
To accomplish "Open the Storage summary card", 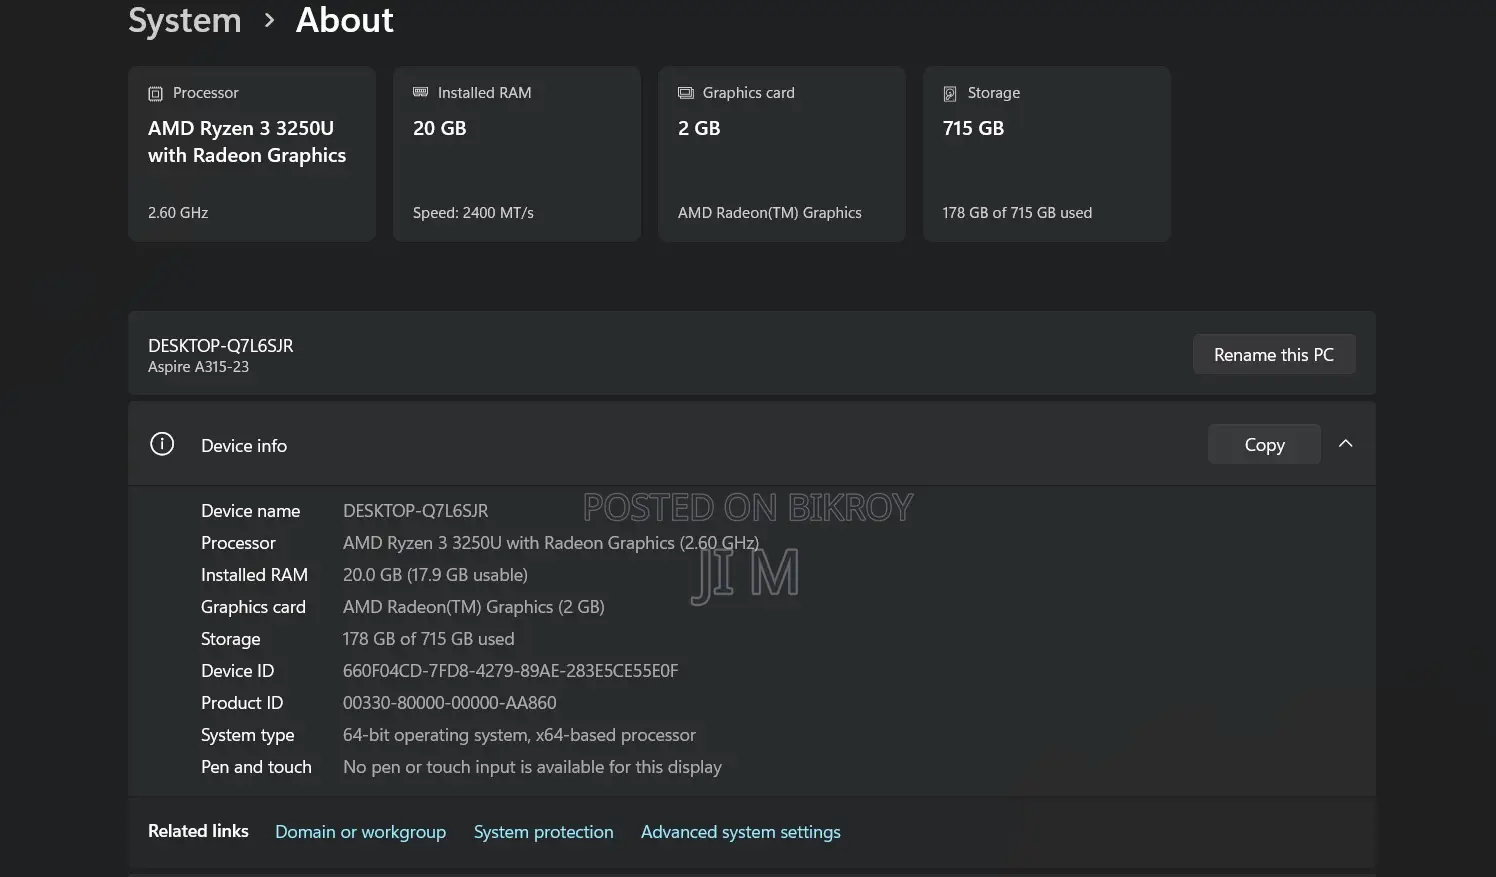I will (1047, 154).
